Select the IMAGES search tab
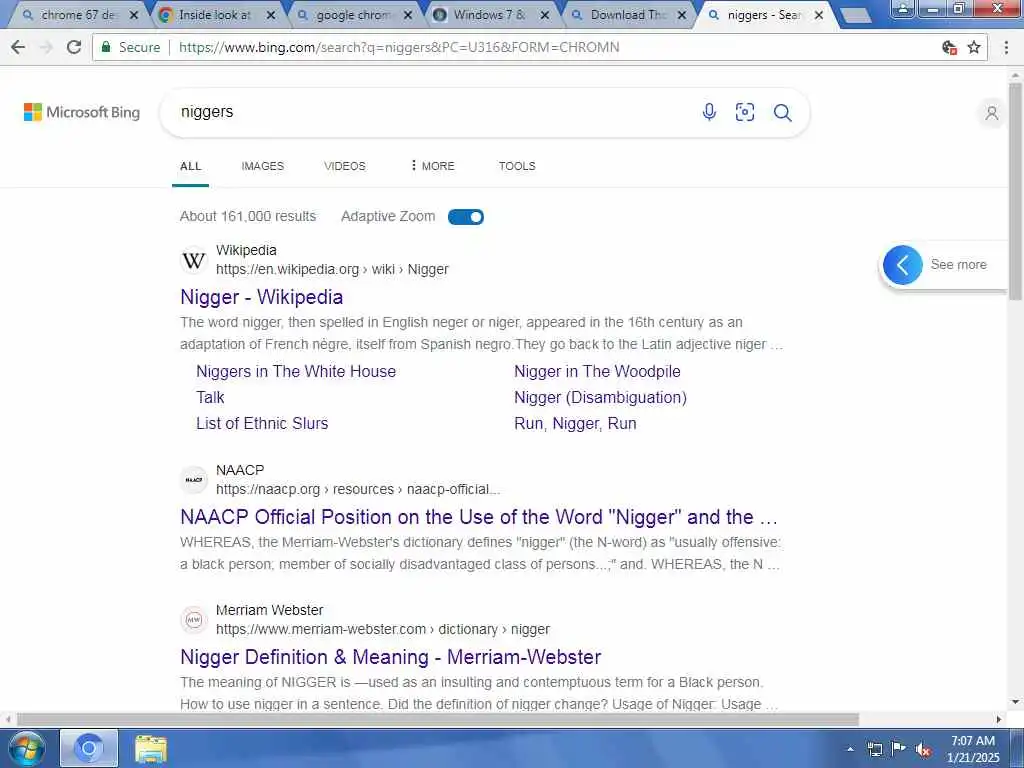 click(x=263, y=166)
